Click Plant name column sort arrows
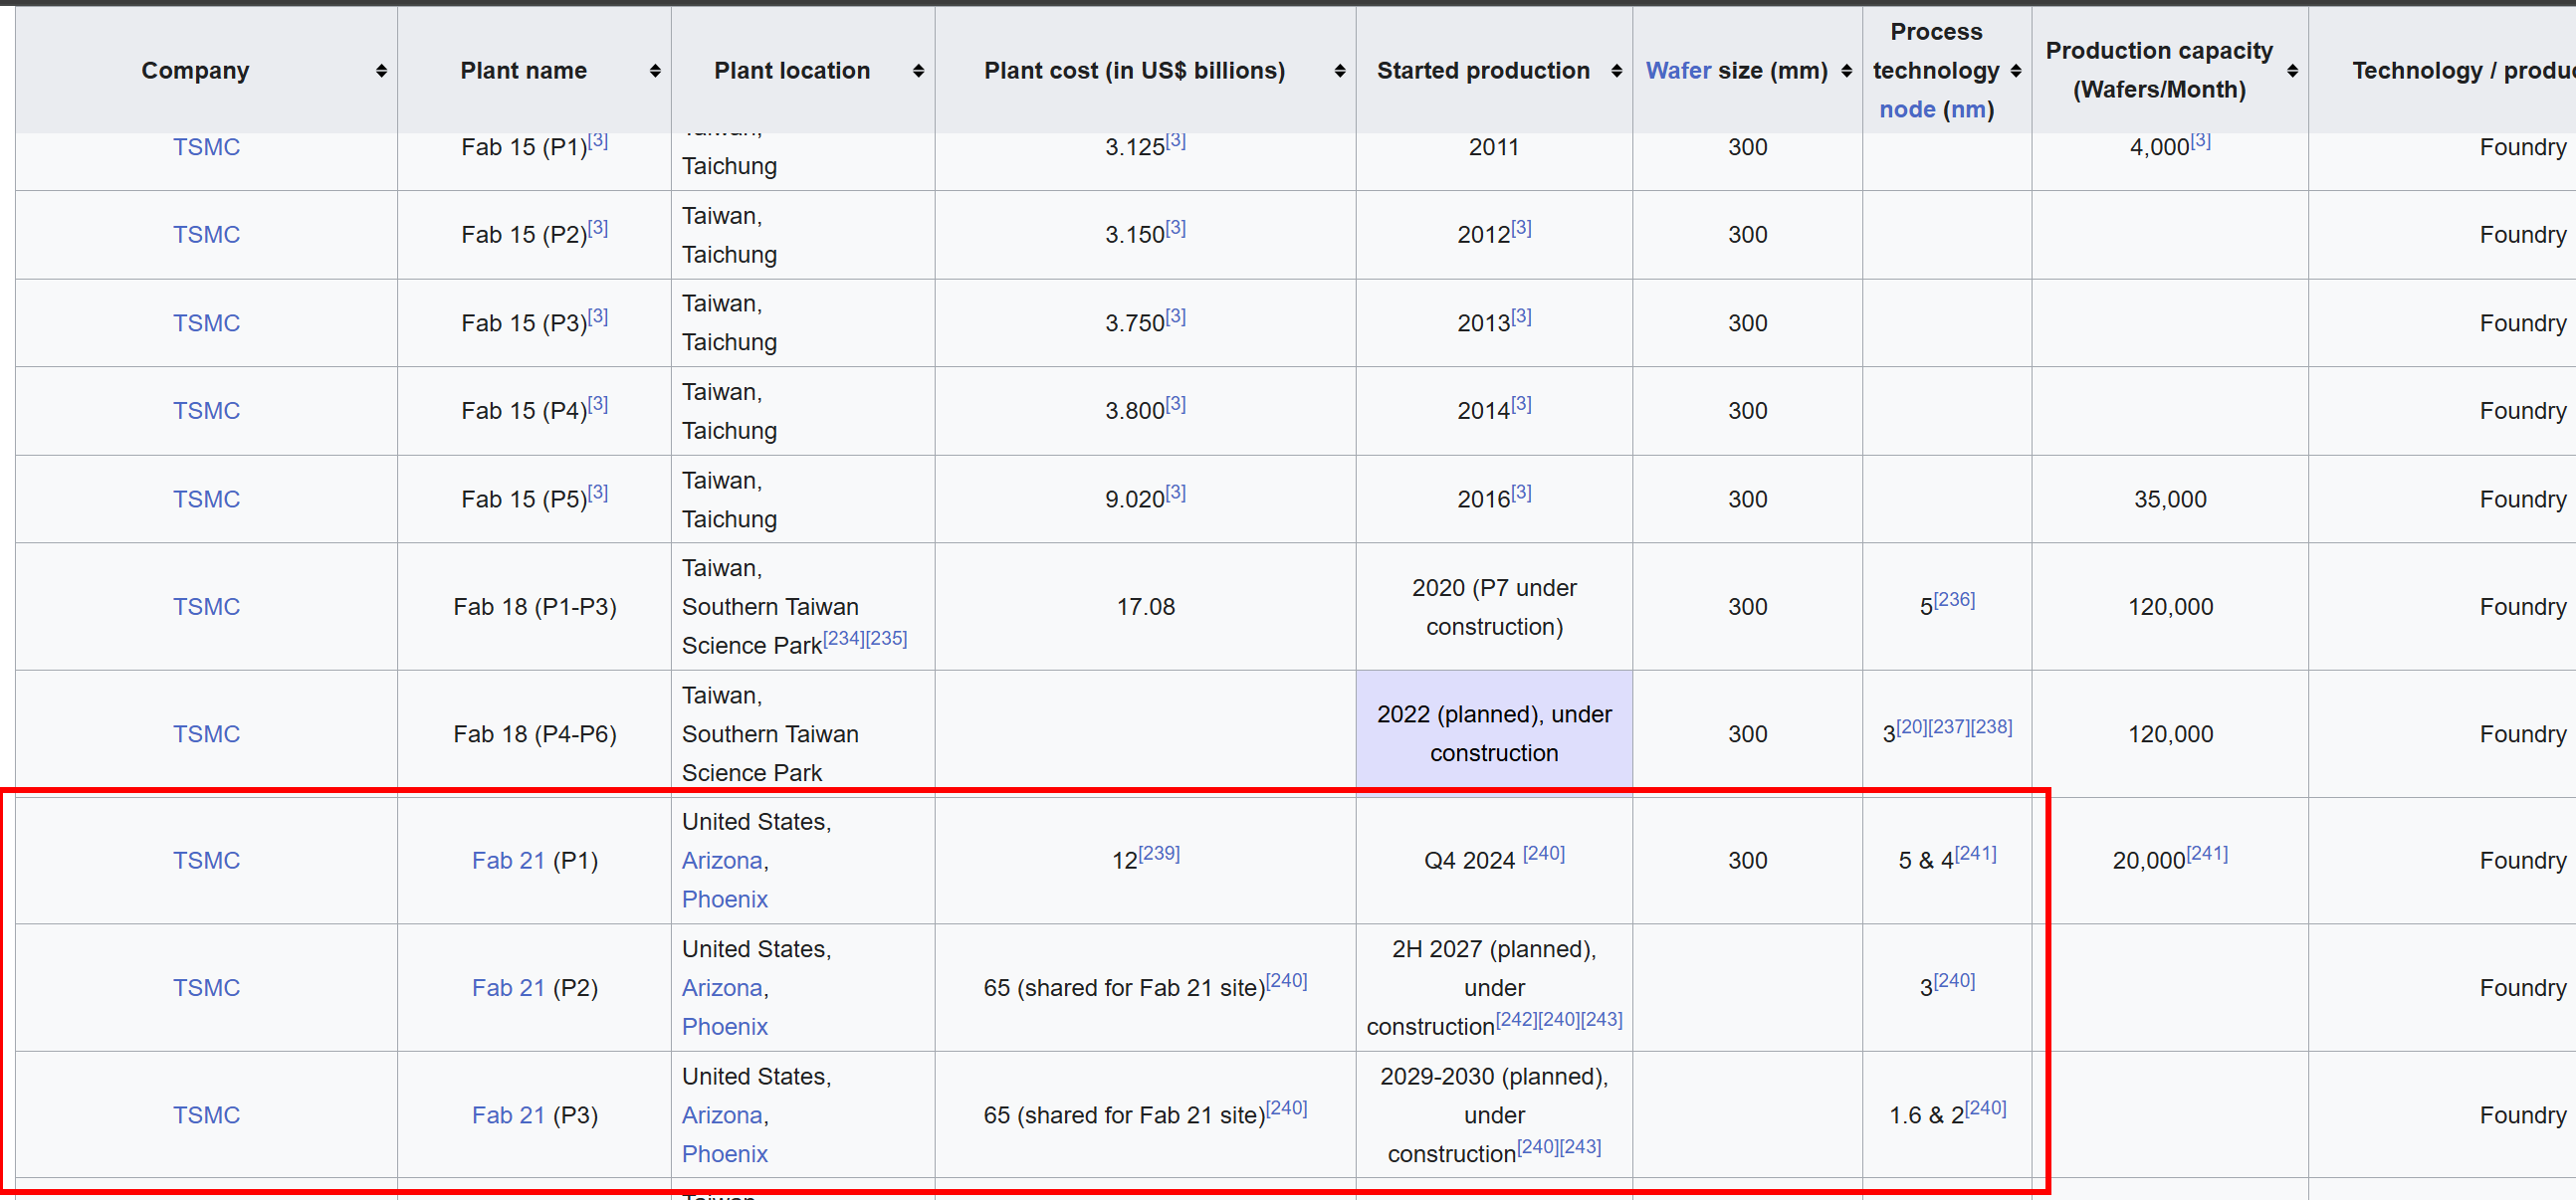 click(x=655, y=71)
